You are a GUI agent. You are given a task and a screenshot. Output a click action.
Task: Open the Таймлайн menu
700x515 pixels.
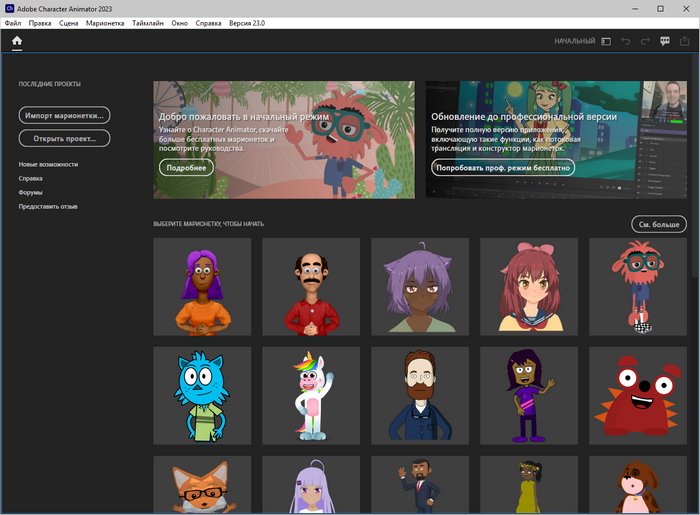[x=148, y=23]
